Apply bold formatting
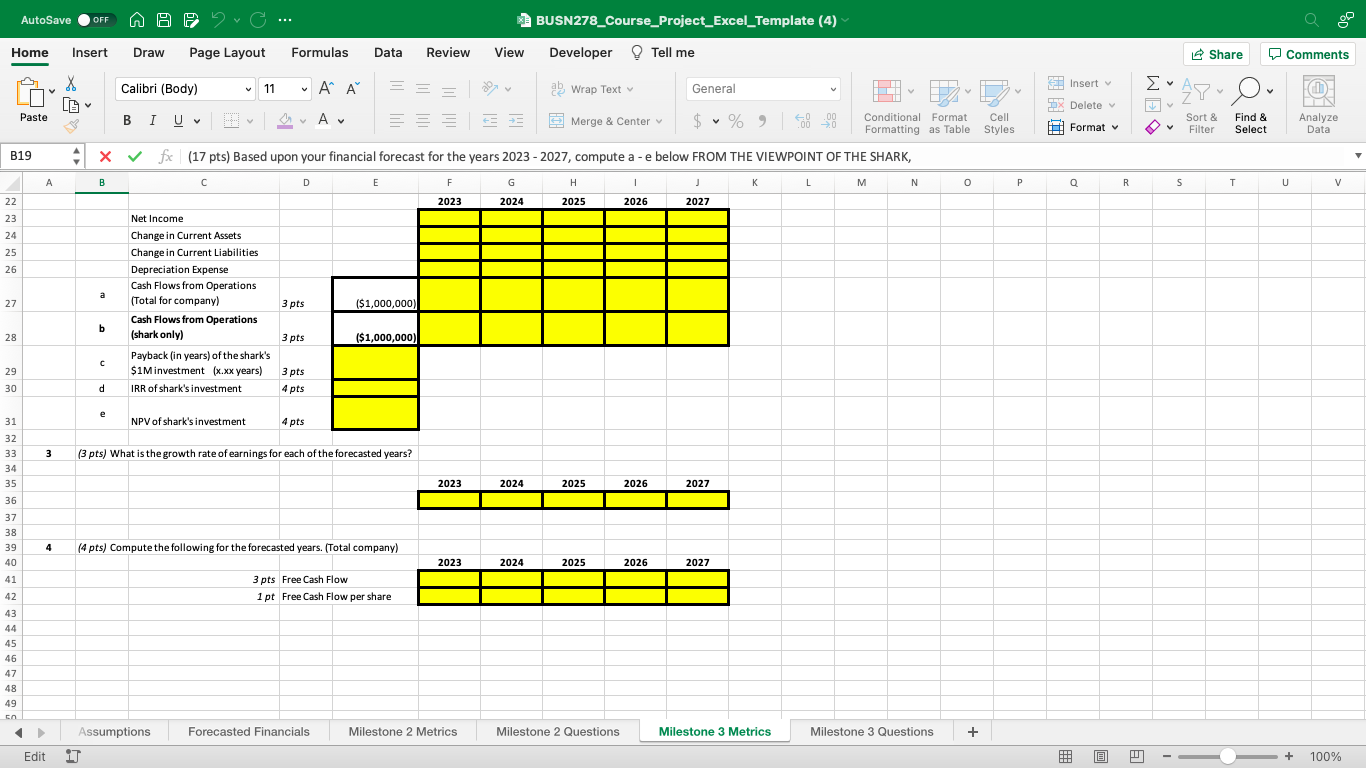 click(126, 119)
